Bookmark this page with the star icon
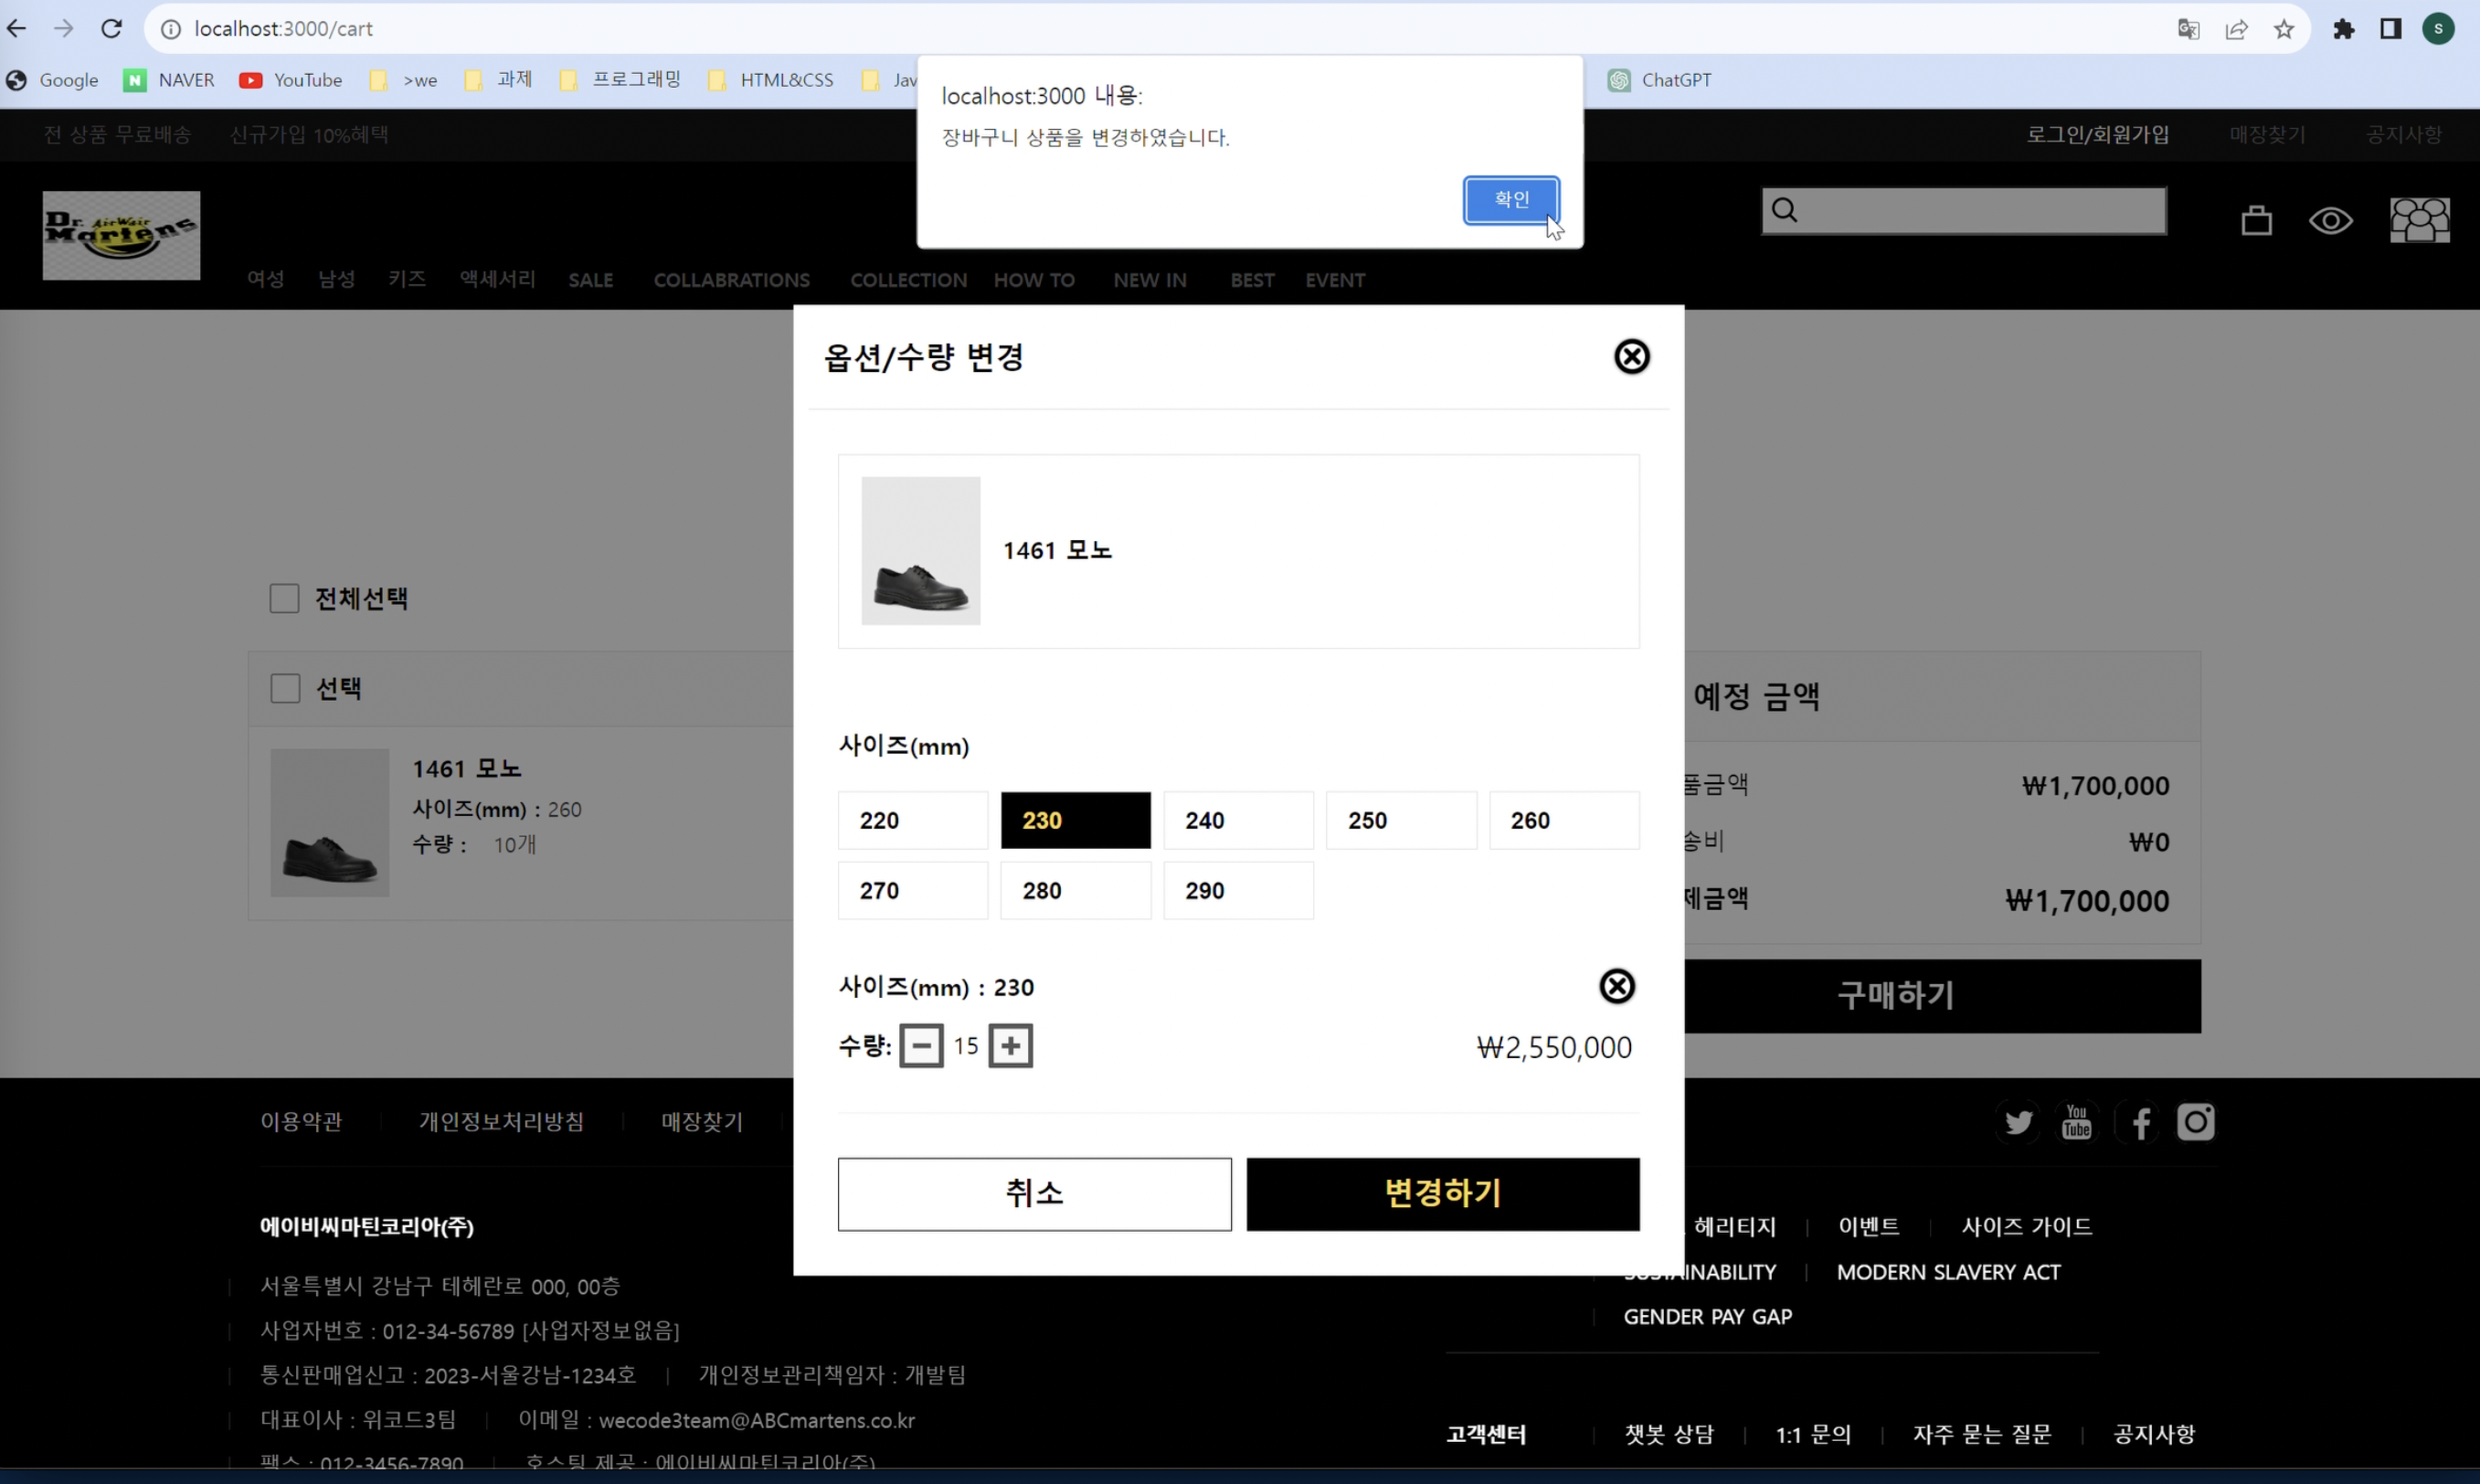The width and height of the screenshot is (2480, 1484). pyautogui.click(x=2283, y=29)
